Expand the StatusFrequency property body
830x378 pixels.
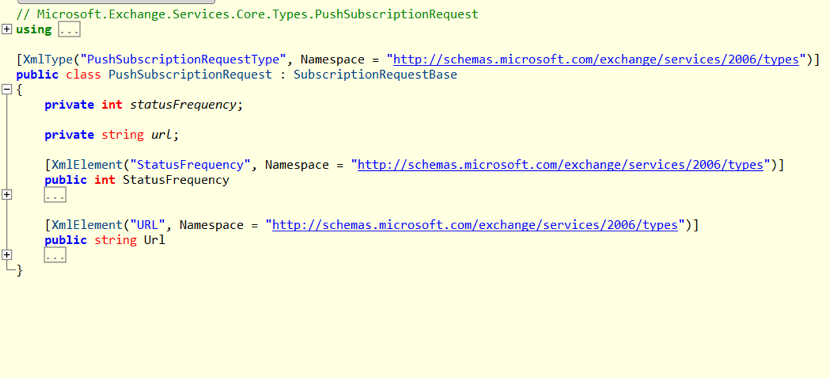[x=6, y=195]
